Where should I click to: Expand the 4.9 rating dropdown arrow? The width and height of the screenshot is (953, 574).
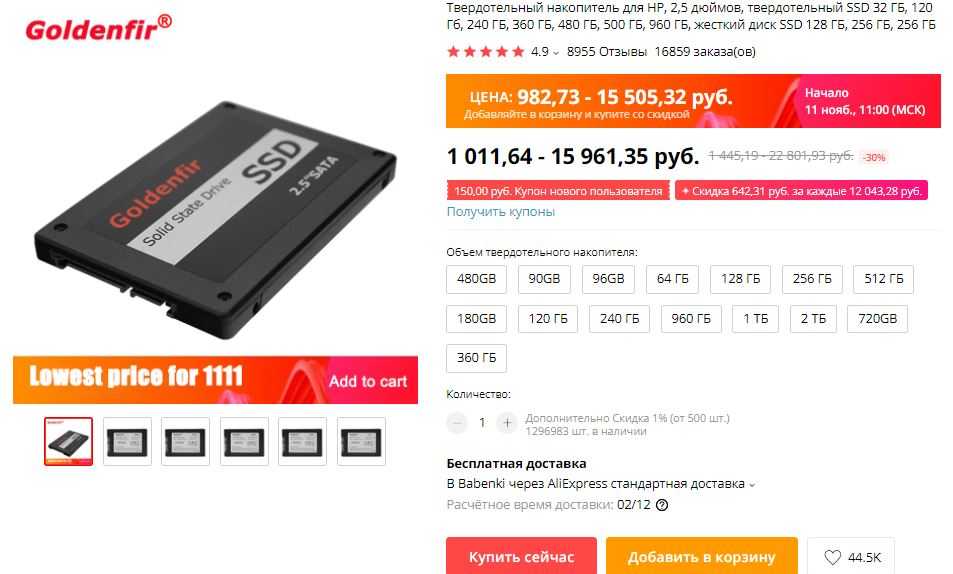tap(556, 53)
